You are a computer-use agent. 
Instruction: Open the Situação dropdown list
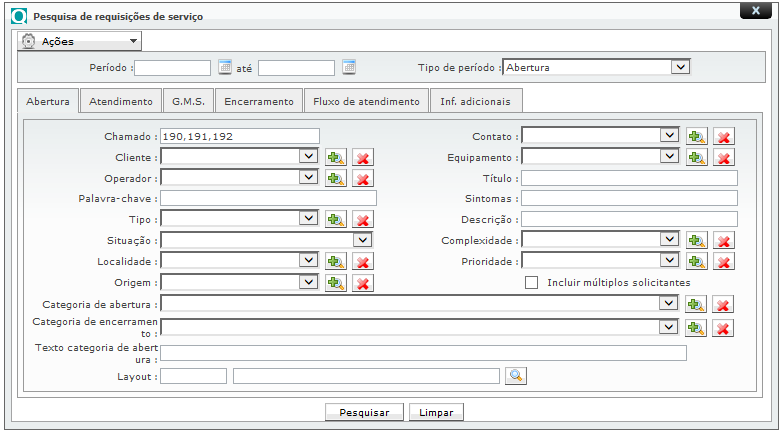[363, 240]
